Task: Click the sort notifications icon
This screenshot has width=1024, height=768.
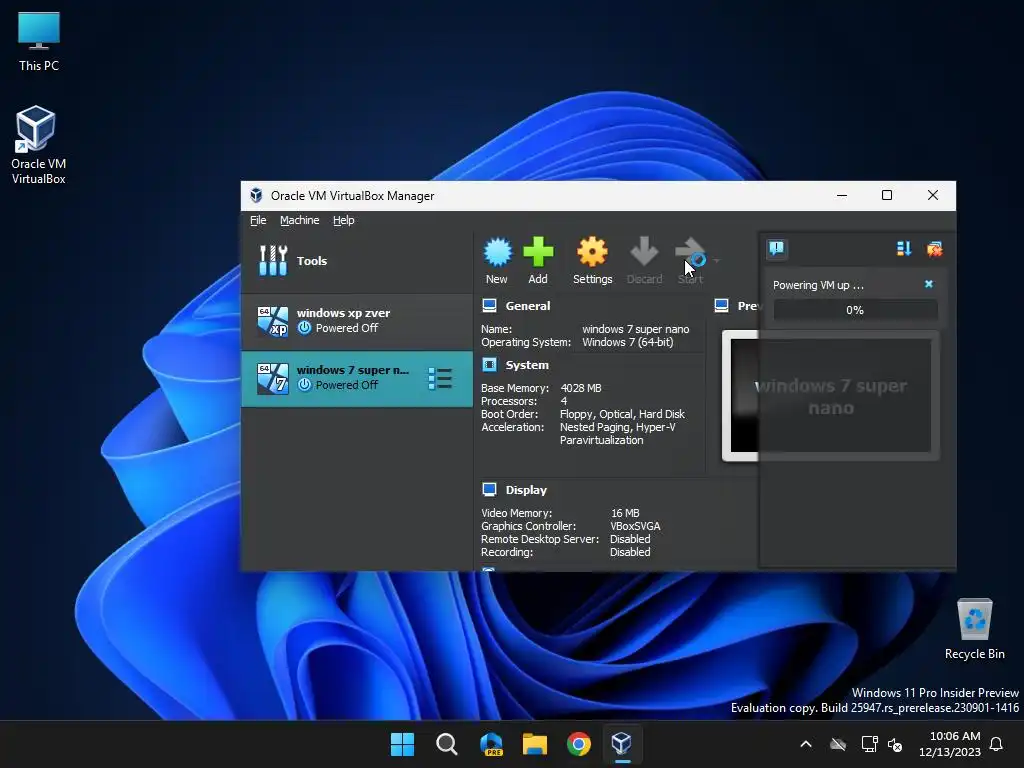Action: (x=904, y=249)
